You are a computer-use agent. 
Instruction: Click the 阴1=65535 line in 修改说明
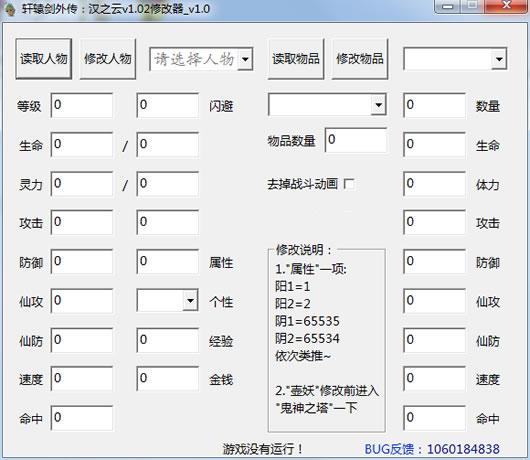[307, 321]
